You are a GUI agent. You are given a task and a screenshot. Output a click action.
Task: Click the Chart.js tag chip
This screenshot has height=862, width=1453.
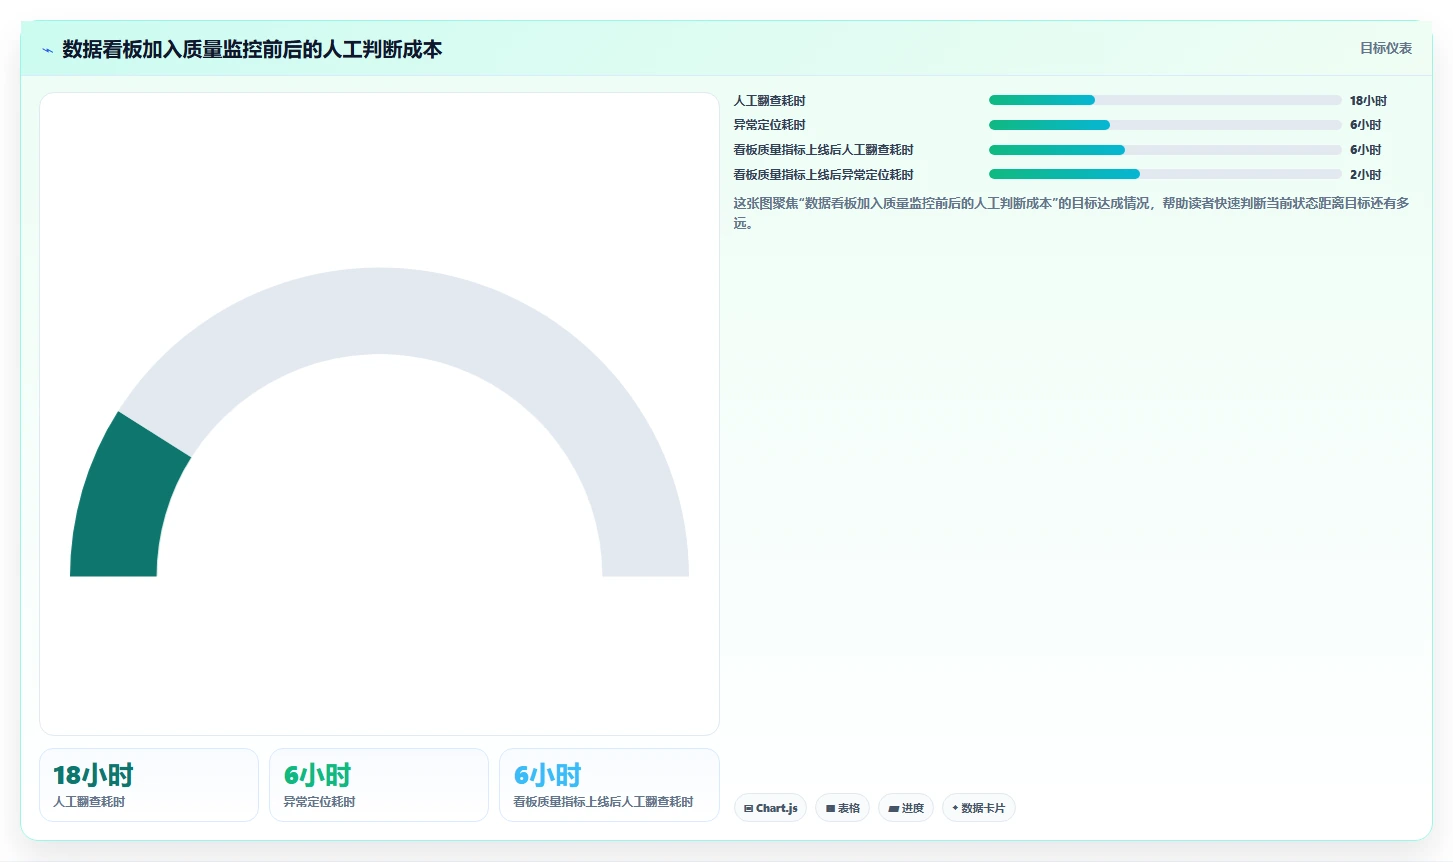coord(770,808)
